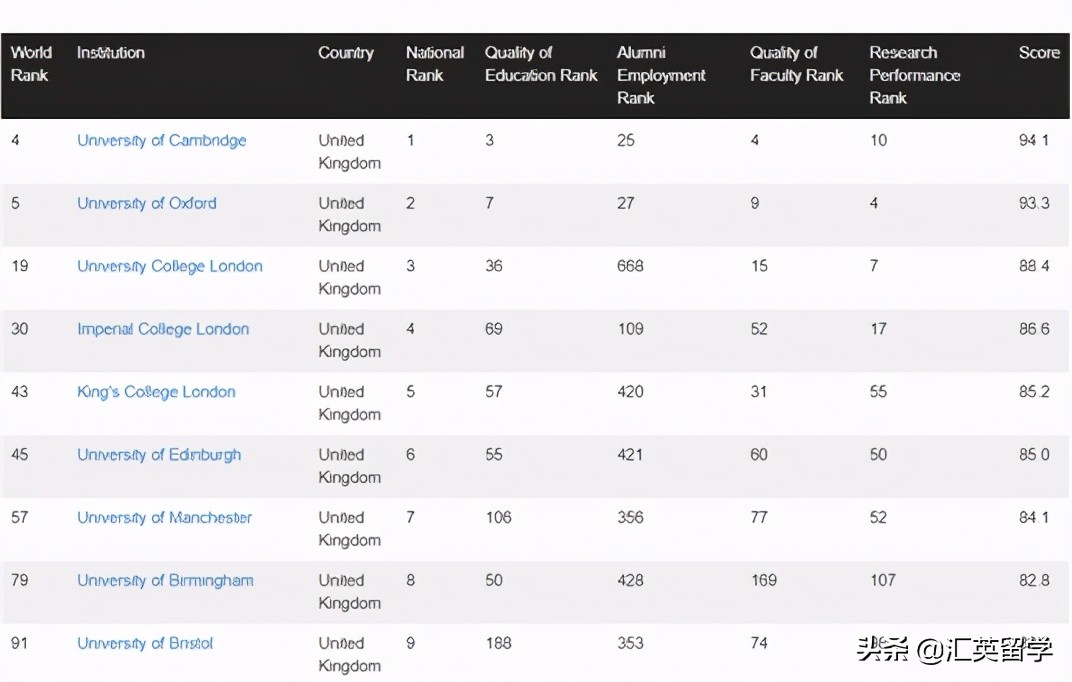Click the Institution column header
Screen dimensions: 1072x682
[x=110, y=53]
